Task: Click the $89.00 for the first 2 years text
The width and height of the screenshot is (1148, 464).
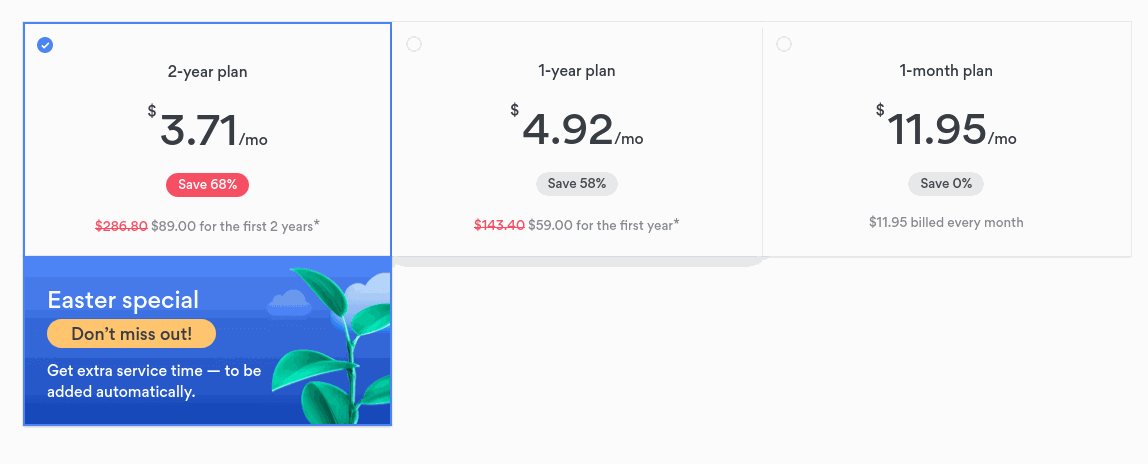Action: coord(236,226)
